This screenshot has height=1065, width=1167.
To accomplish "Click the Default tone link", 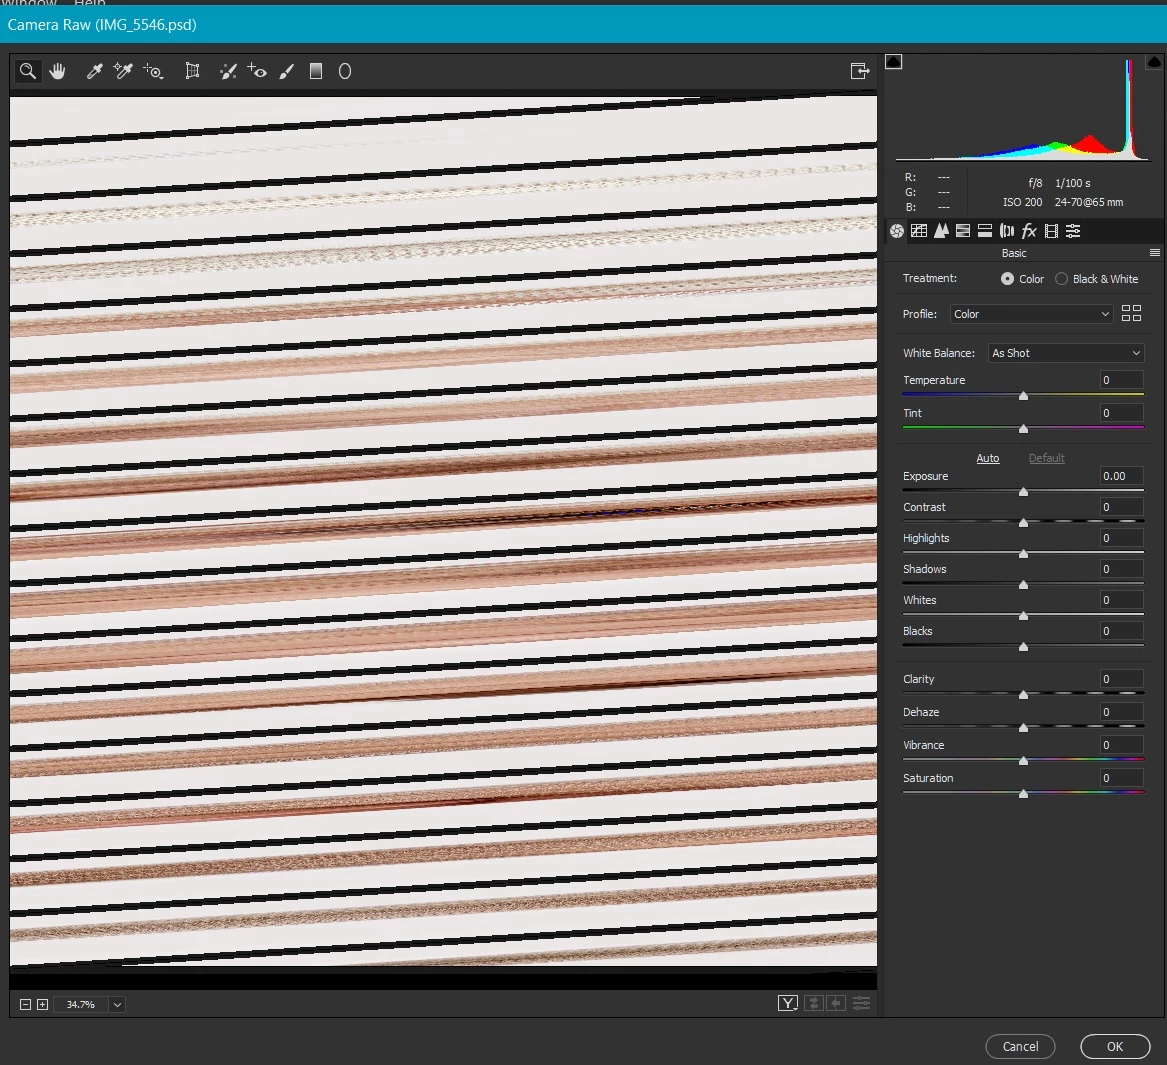I will coord(1046,458).
